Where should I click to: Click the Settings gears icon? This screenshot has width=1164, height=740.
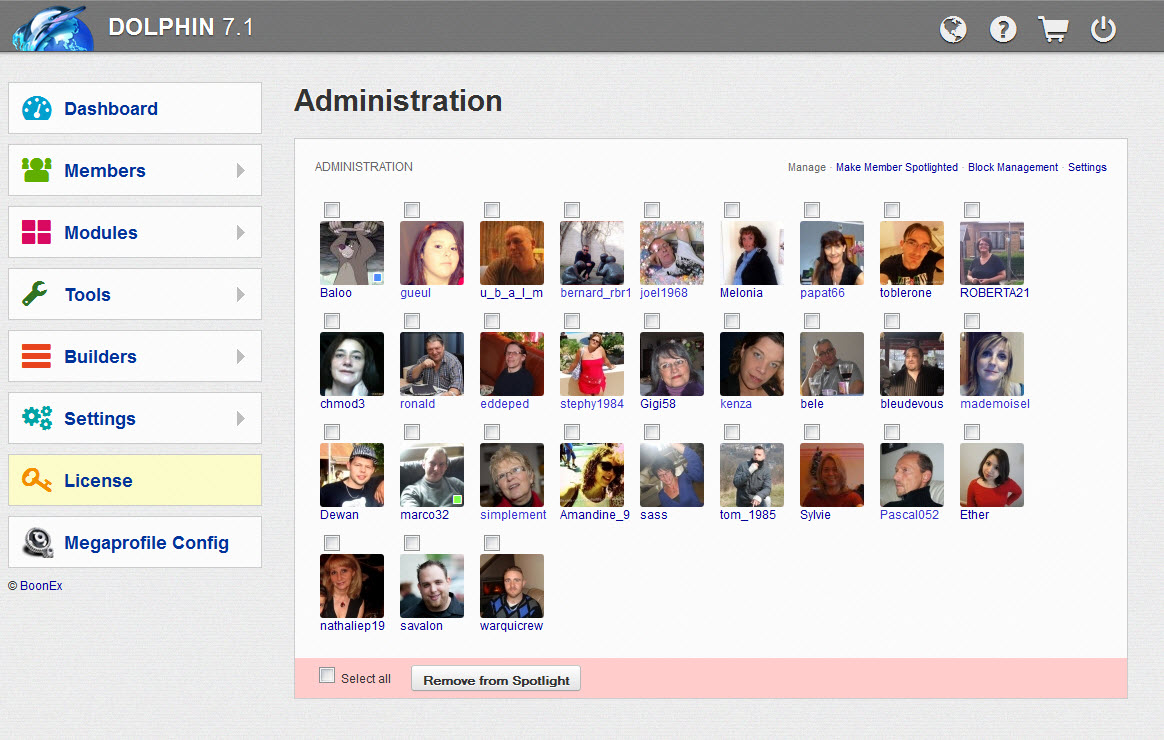point(36,418)
